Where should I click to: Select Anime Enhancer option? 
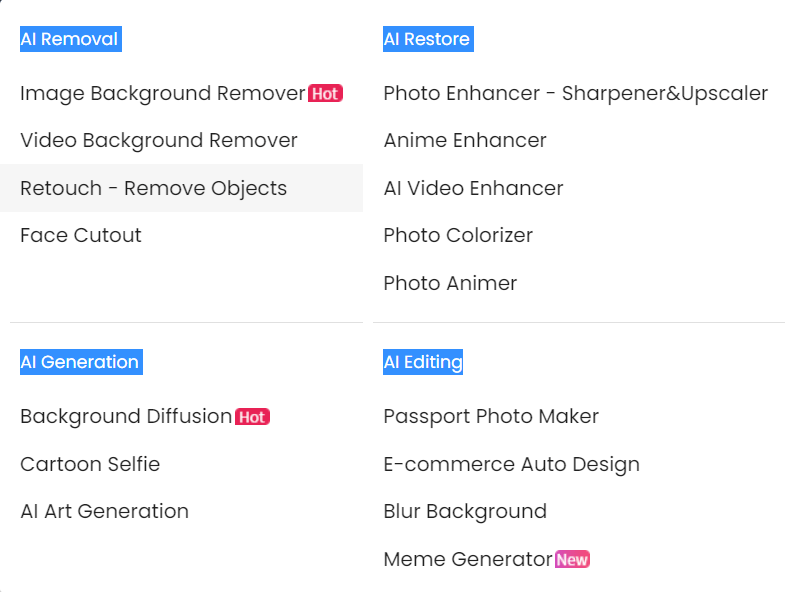point(465,140)
